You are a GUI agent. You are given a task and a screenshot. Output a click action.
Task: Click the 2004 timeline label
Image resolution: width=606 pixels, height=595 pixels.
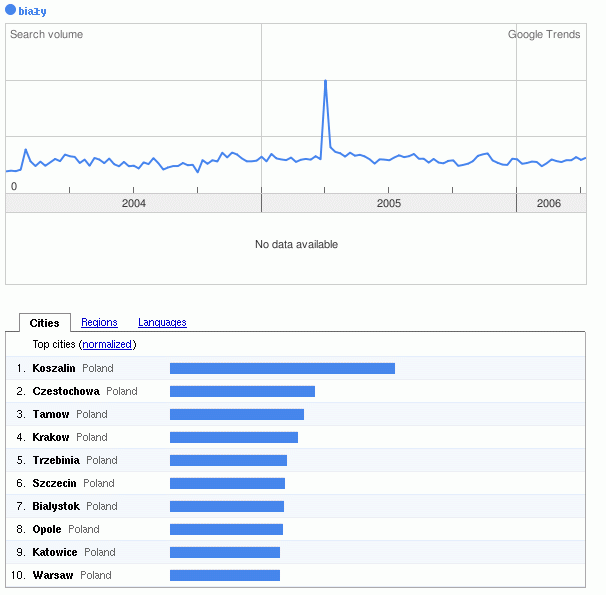click(133, 203)
